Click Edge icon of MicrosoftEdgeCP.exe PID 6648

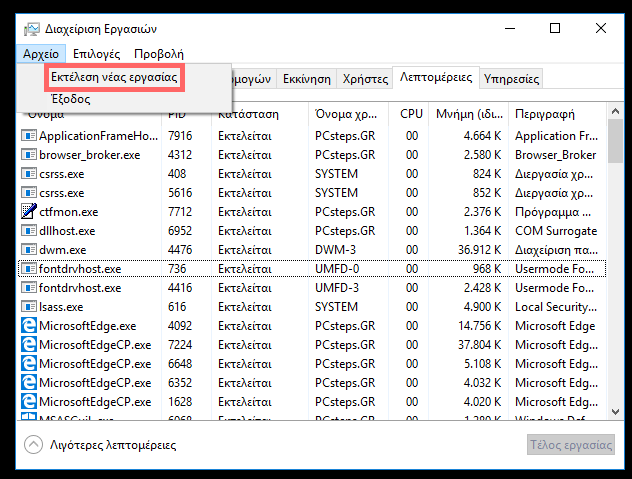click(29, 363)
